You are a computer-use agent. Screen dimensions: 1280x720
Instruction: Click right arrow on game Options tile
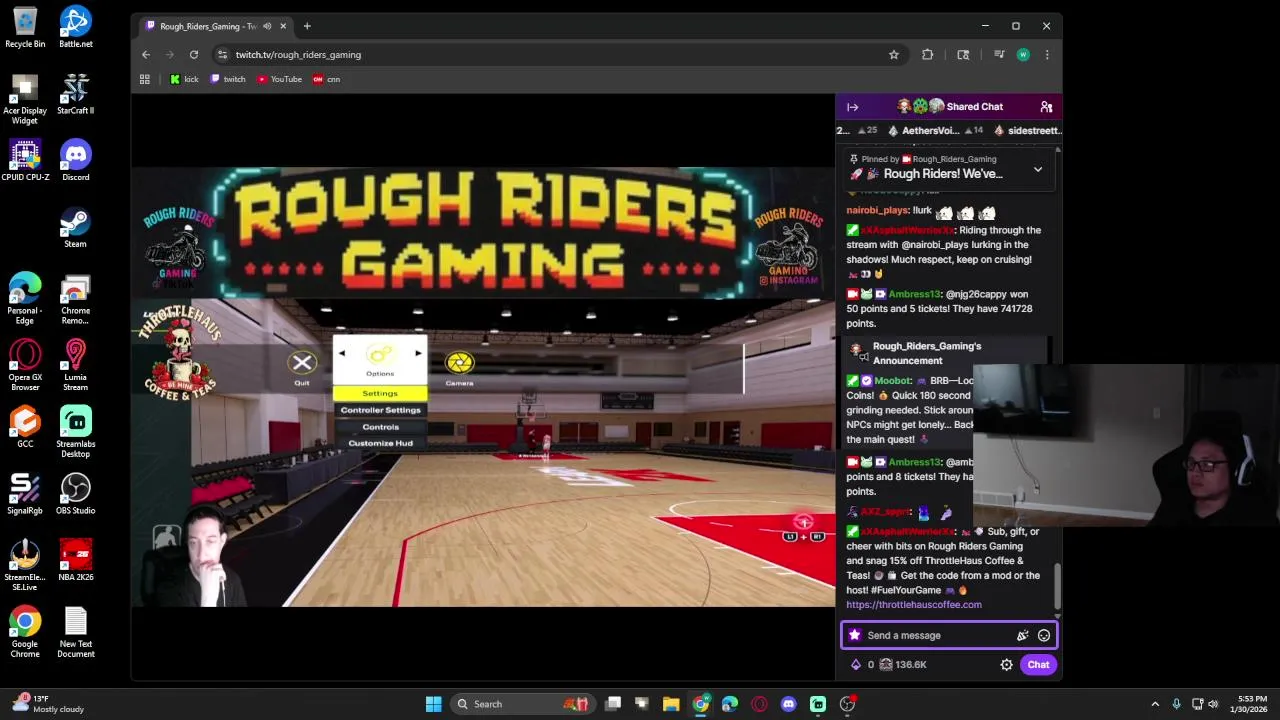[x=418, y=353]
